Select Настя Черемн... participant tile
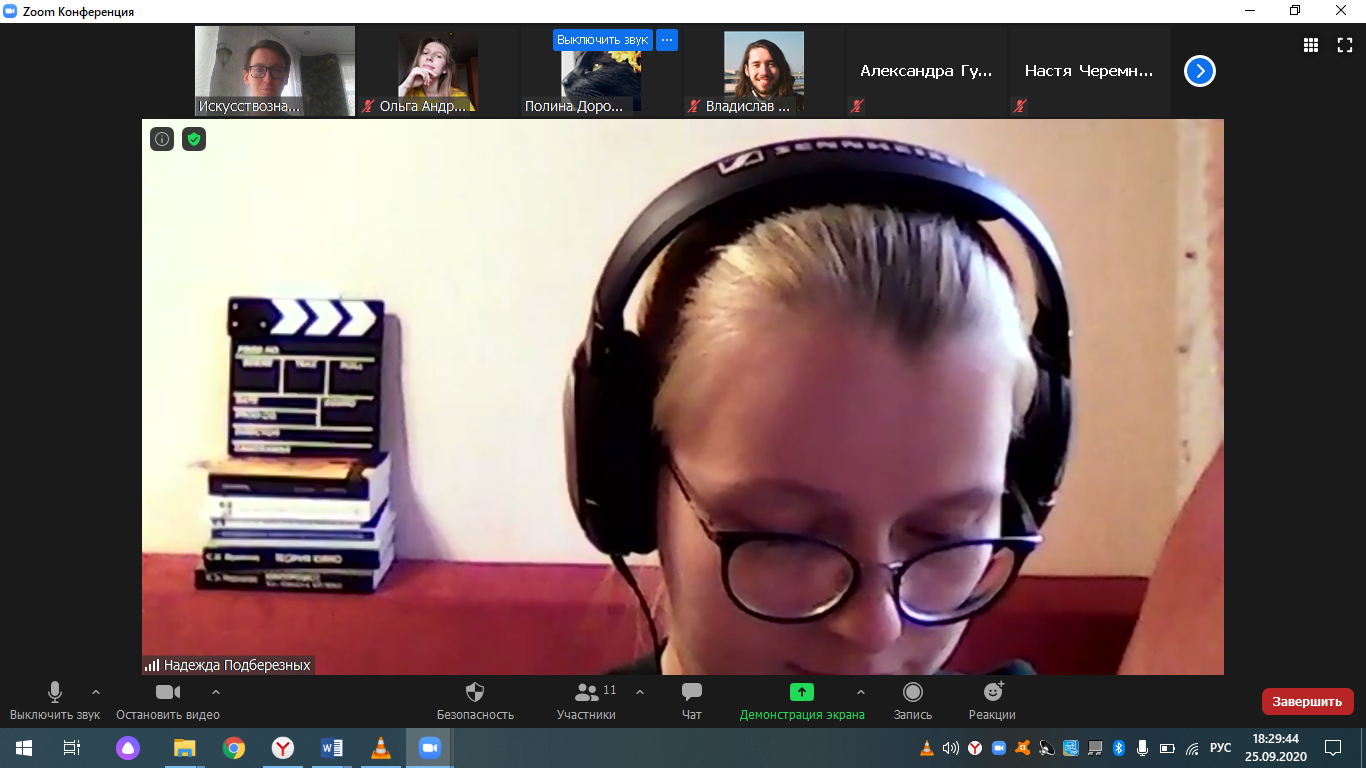 pyautogui.click(x=1089, y=71)
